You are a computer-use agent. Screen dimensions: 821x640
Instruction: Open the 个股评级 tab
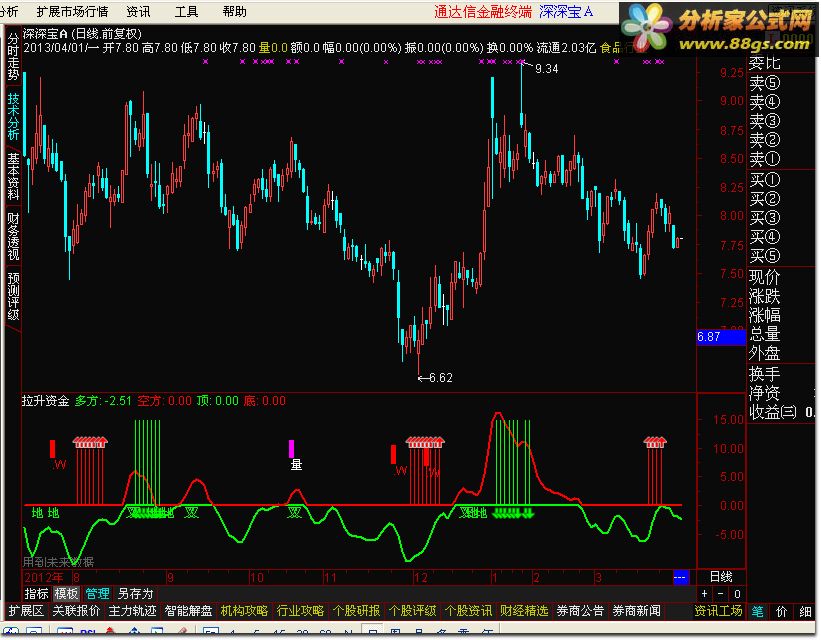[412, 611]
